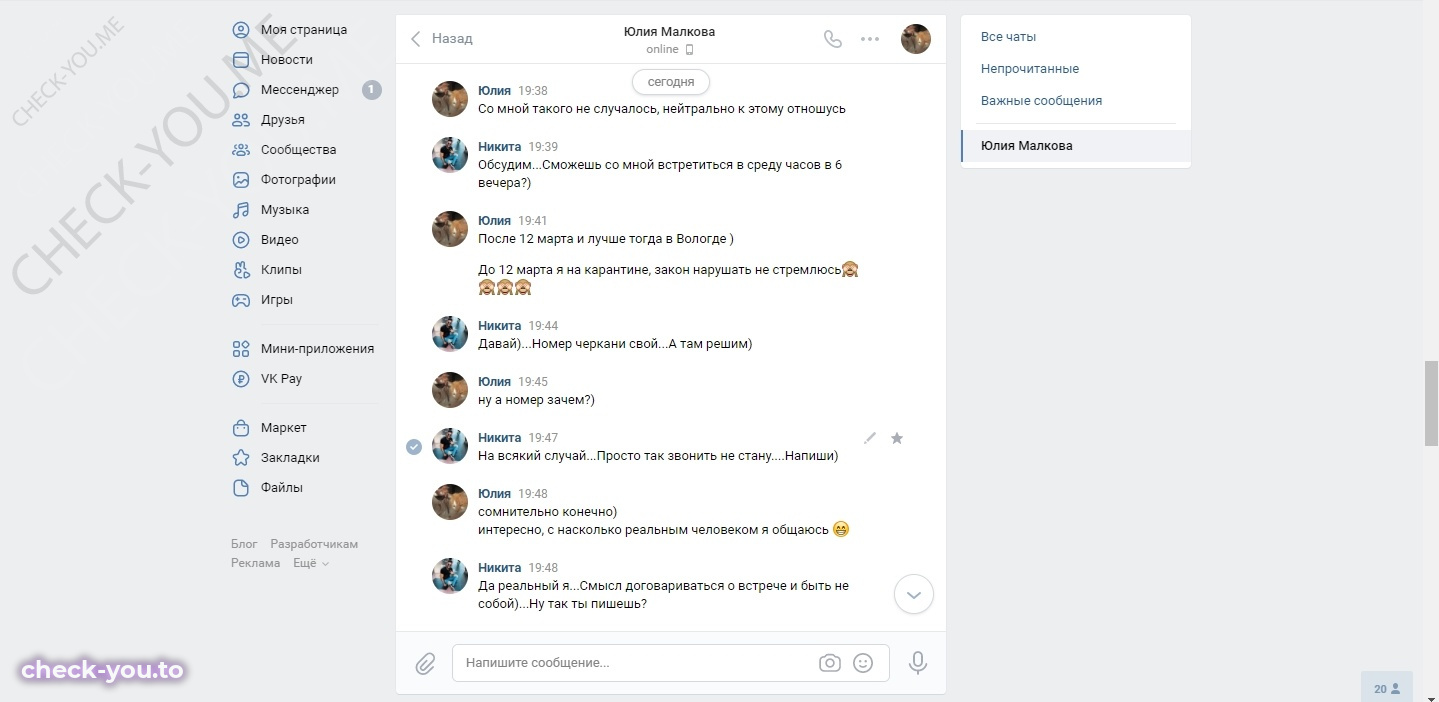1439x702 pixels.
Task: Open Никита name link at 19:44
Action: 500,326
